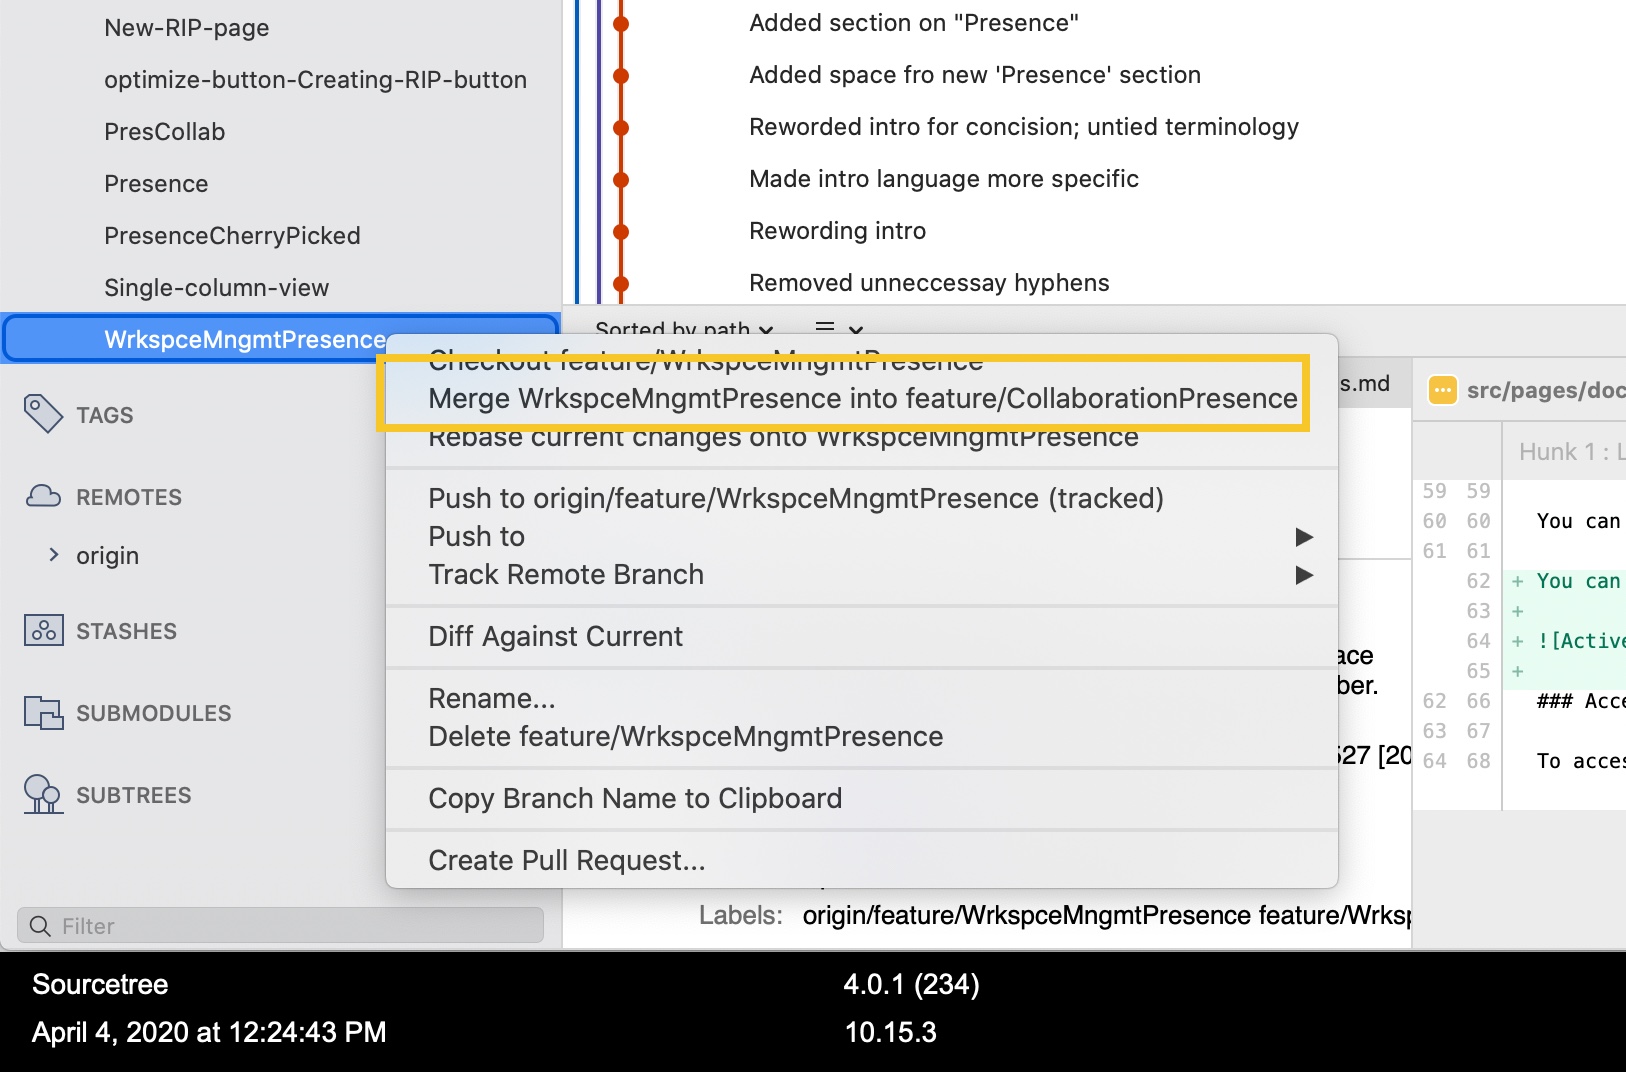Image resolution: width=1626 pixels, height=1072 pixels.
Task: Open the Push to submenu arrow
Action: coord(1304,537)
